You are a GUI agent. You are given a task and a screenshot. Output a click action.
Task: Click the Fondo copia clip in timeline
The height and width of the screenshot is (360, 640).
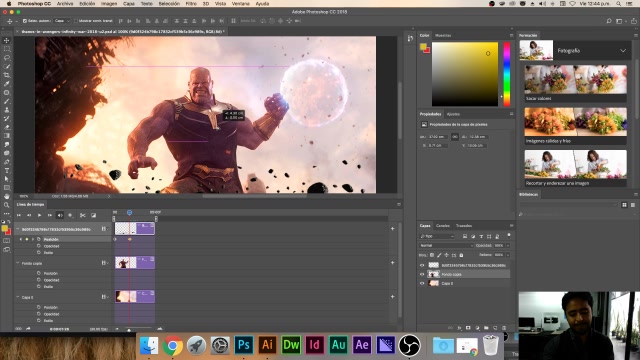[x=135, y=262]
